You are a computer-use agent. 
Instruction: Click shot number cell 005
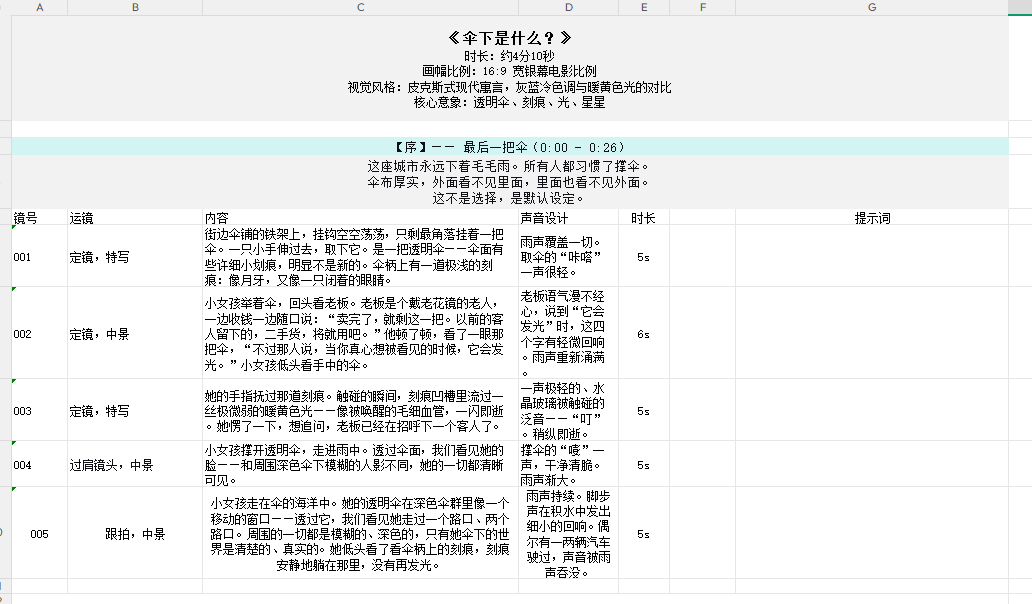pos(39,534)
